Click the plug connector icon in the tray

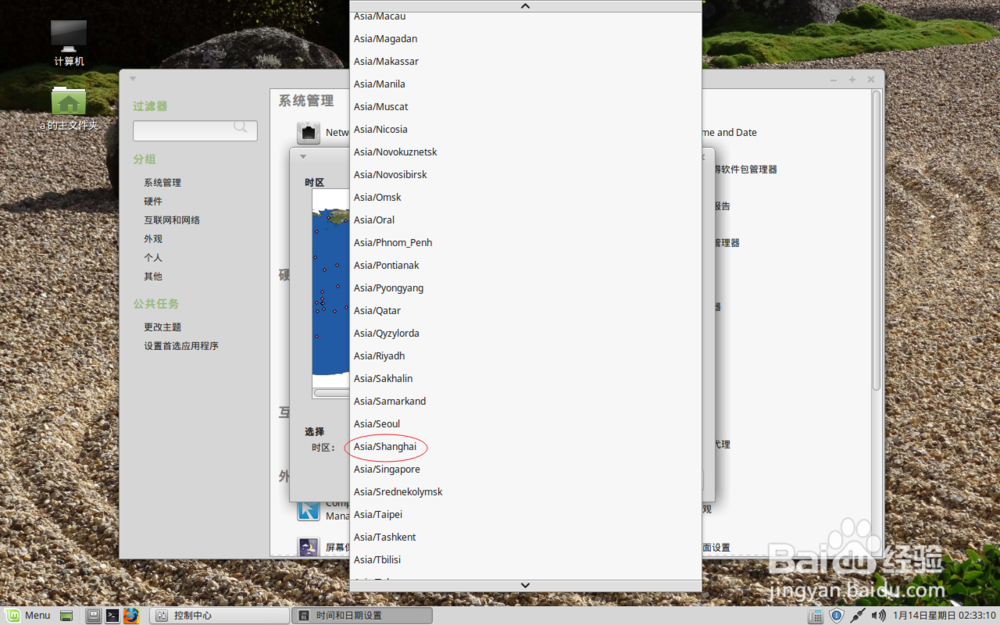(x=857, y=614)
